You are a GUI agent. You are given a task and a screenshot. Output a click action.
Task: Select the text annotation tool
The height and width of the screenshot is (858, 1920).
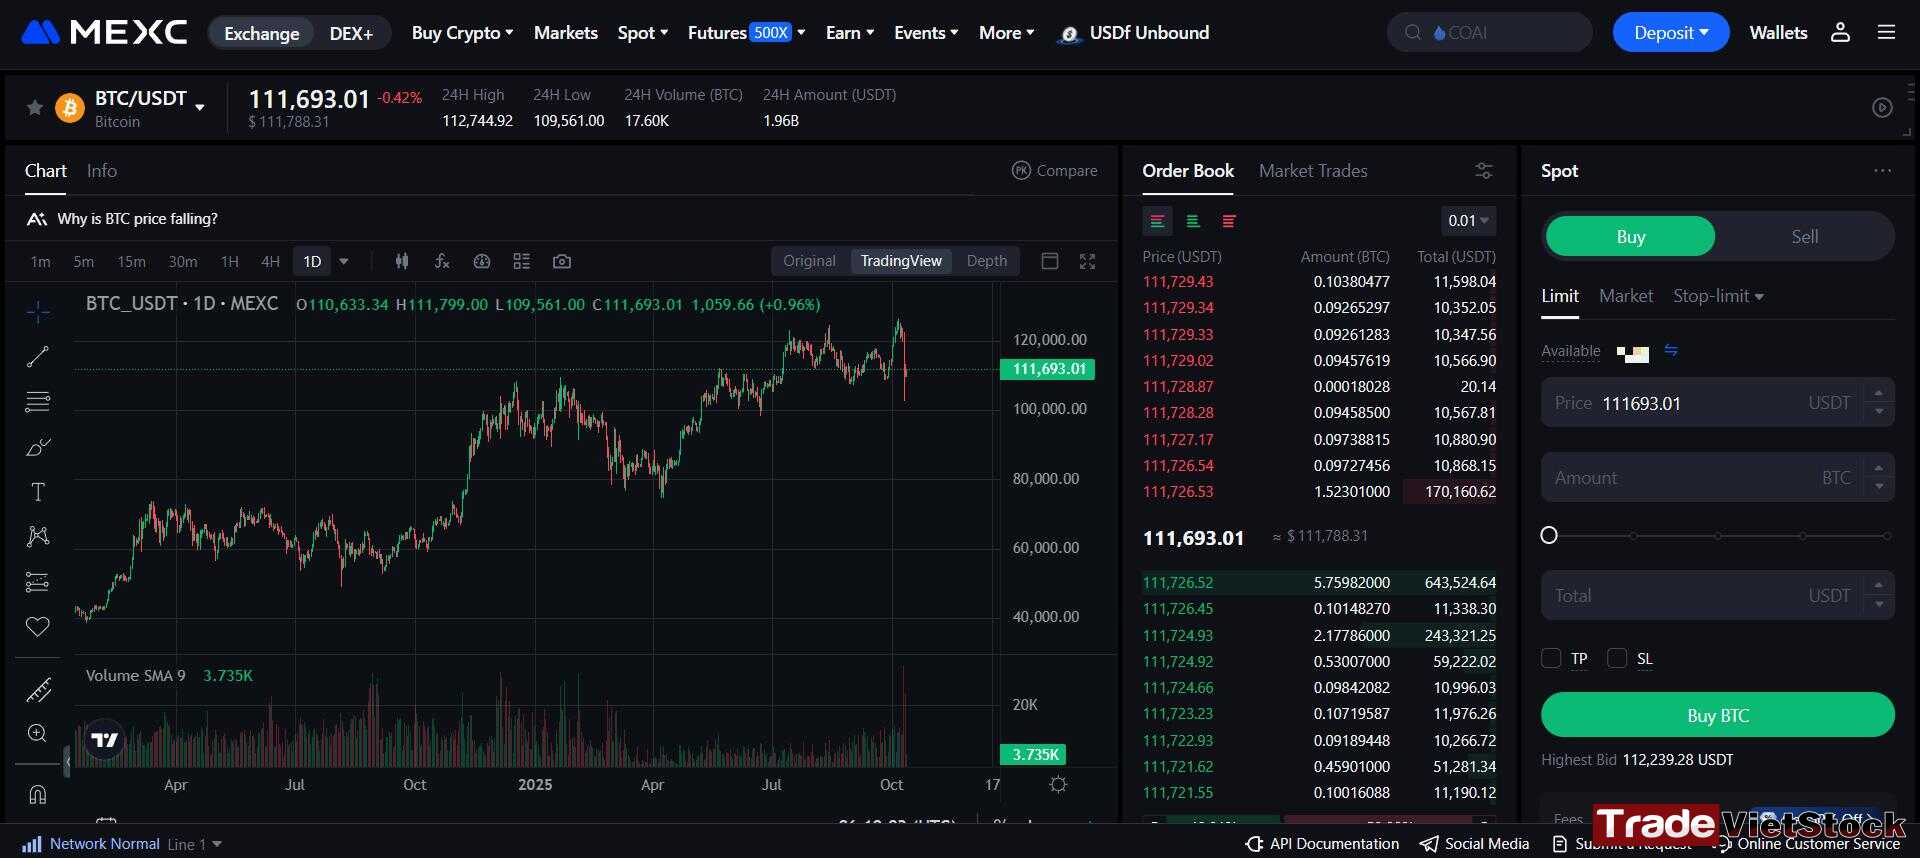click(x=38, y=492)
